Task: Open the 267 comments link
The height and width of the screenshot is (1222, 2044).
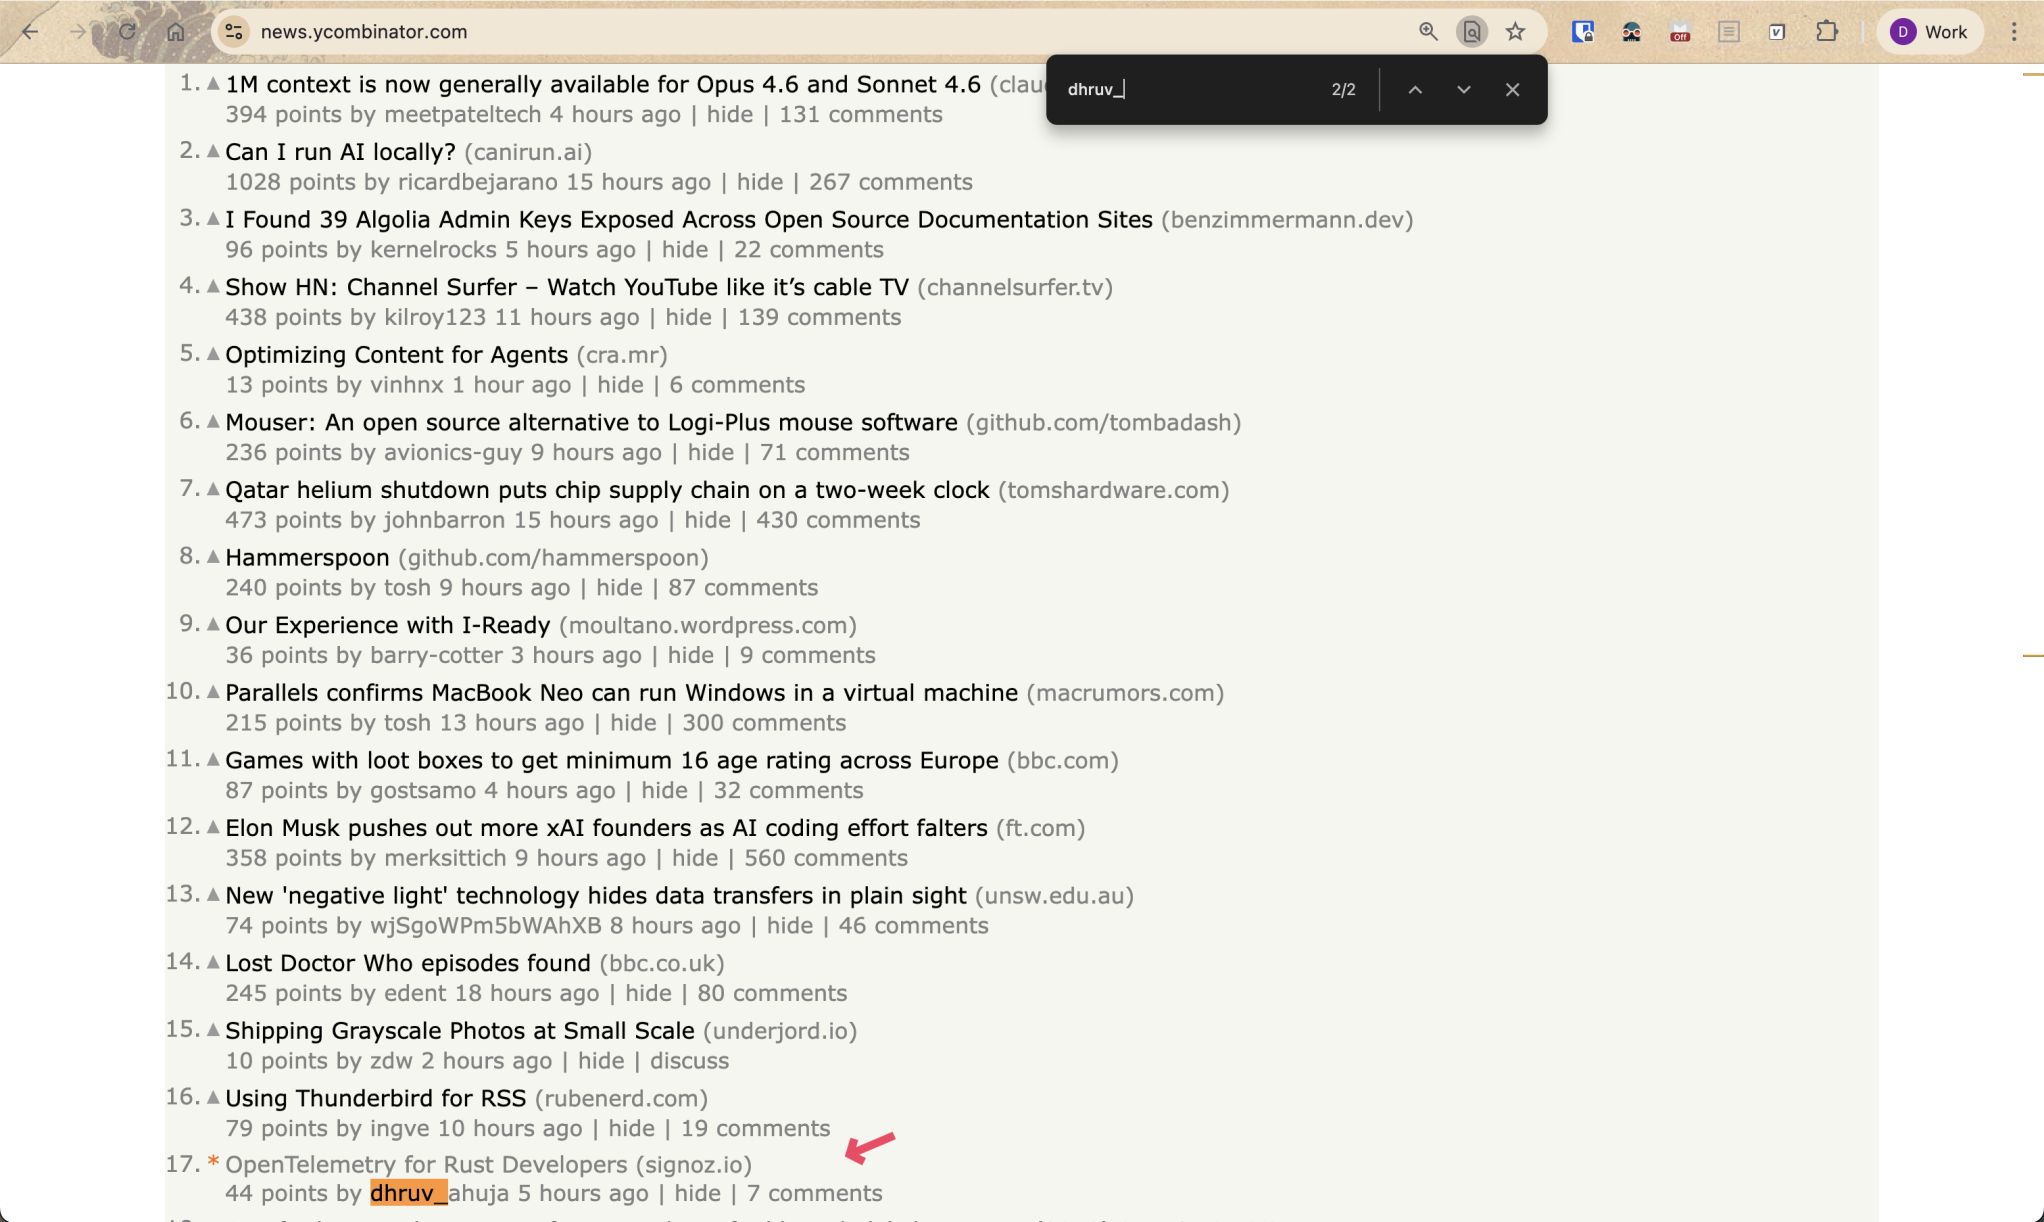Action: point(891,182)
